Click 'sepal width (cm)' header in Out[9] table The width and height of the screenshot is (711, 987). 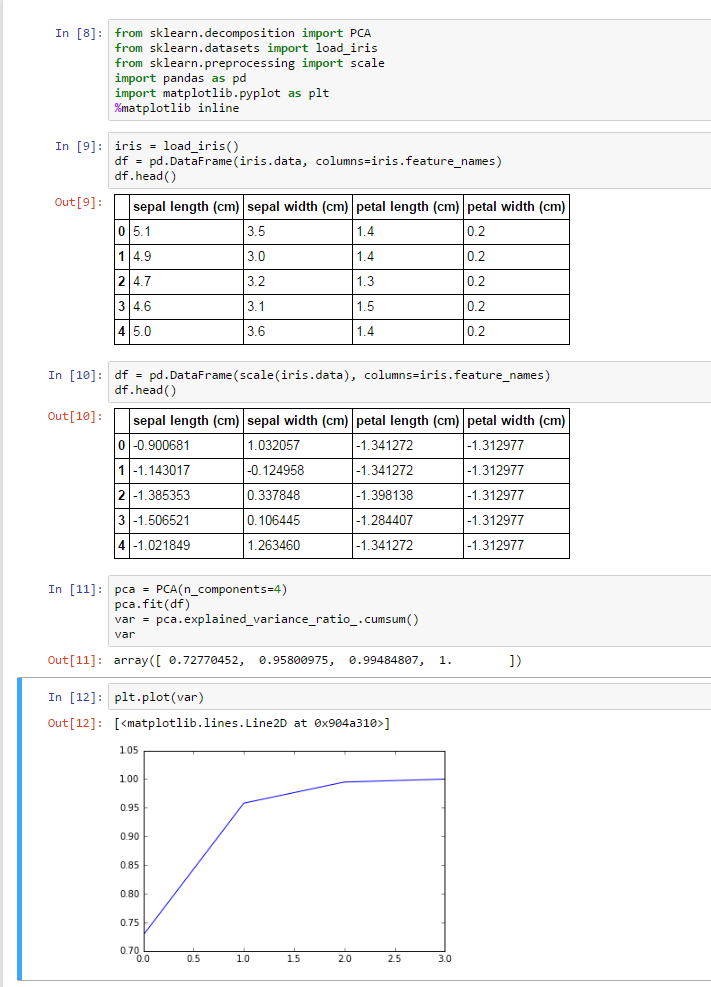tap(298, 207)
